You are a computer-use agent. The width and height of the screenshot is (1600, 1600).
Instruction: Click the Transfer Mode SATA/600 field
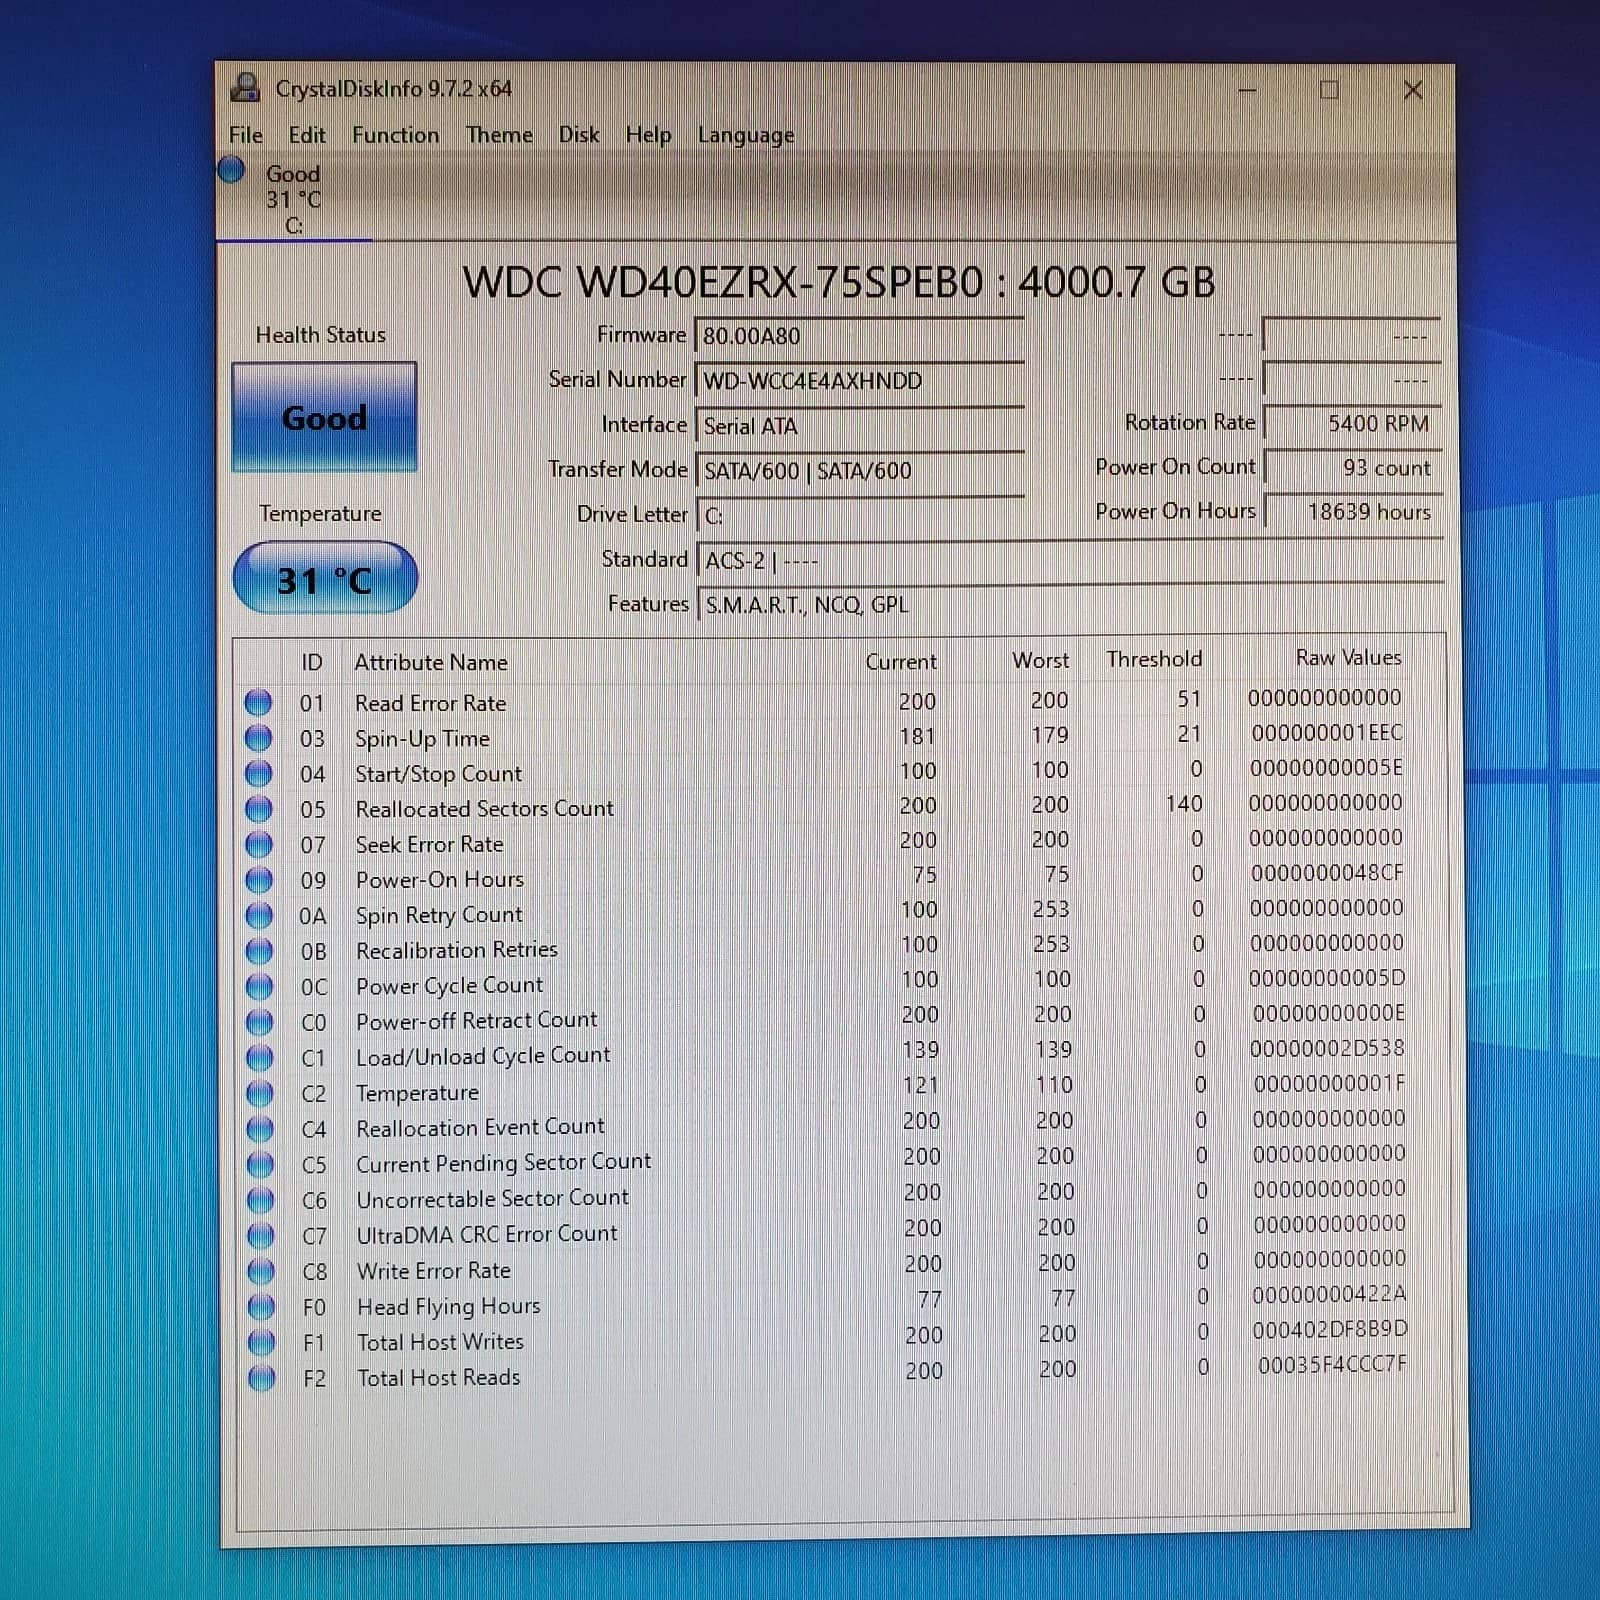(x=860, y=471)
